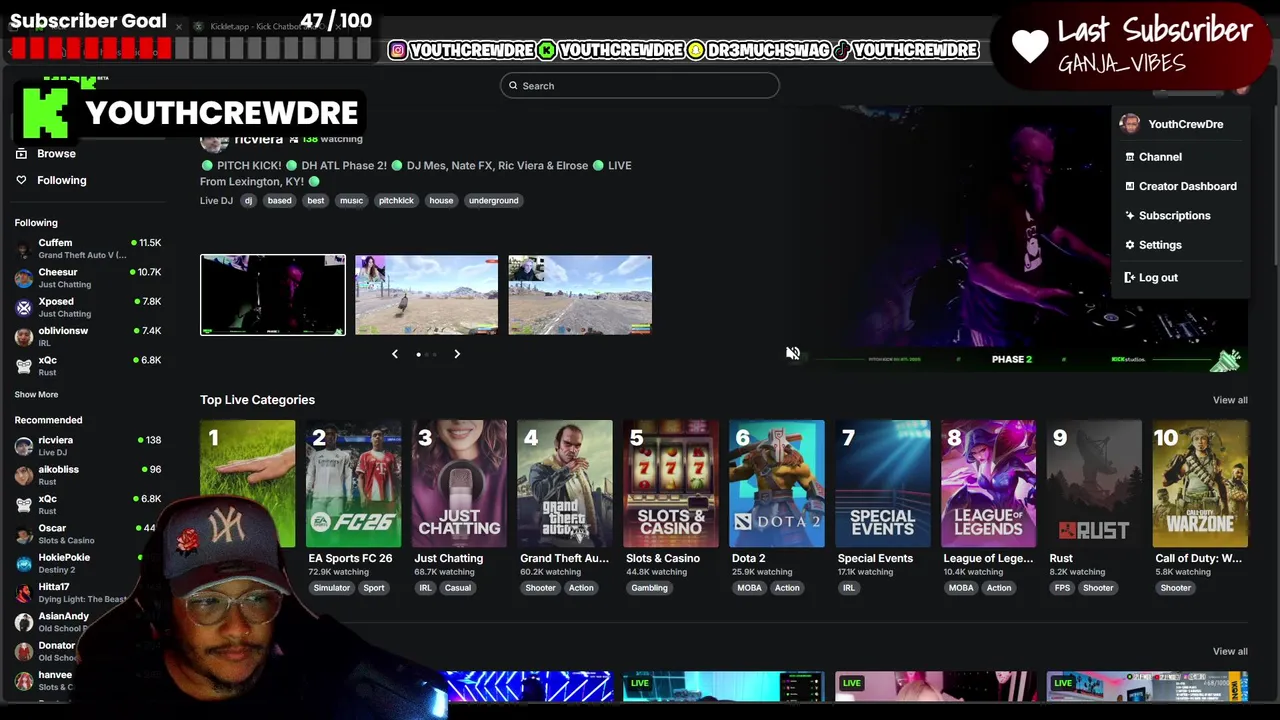This screenshot has width=1280, height=720.
Task: Click Simulator tag under EA Sports FC 26
Action: point(332,588)
